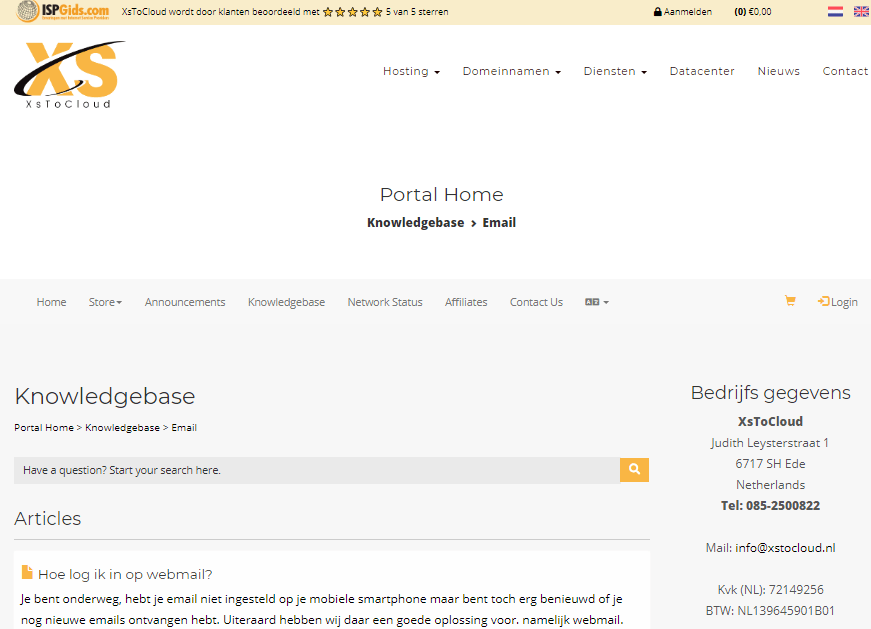This screenshot has width=871, height=629.
Task: Click the Login link
Action: [x=838, y=302]
